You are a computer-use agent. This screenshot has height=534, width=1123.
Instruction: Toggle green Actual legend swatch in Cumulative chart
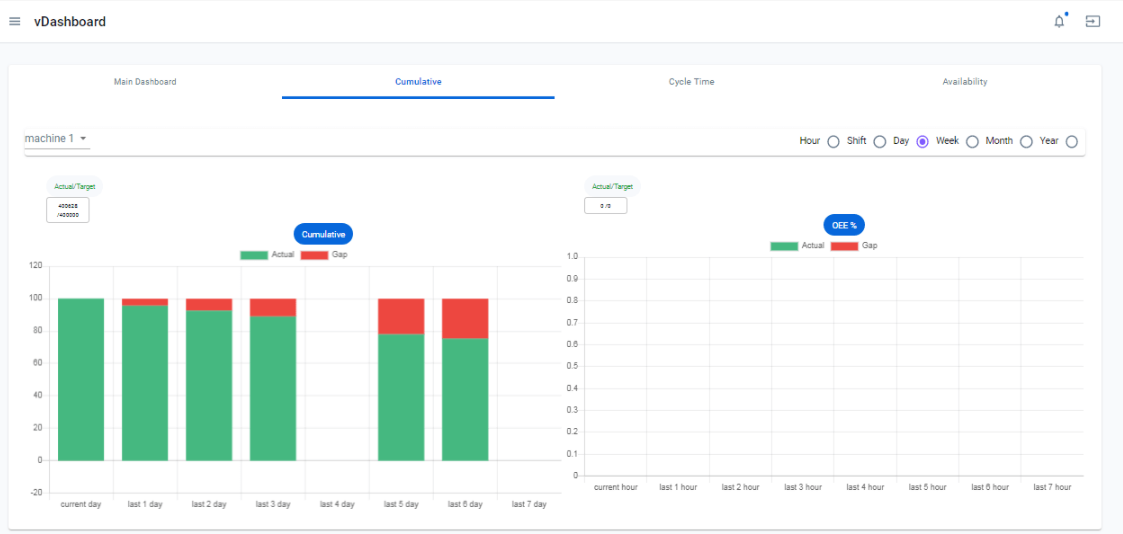254,255
